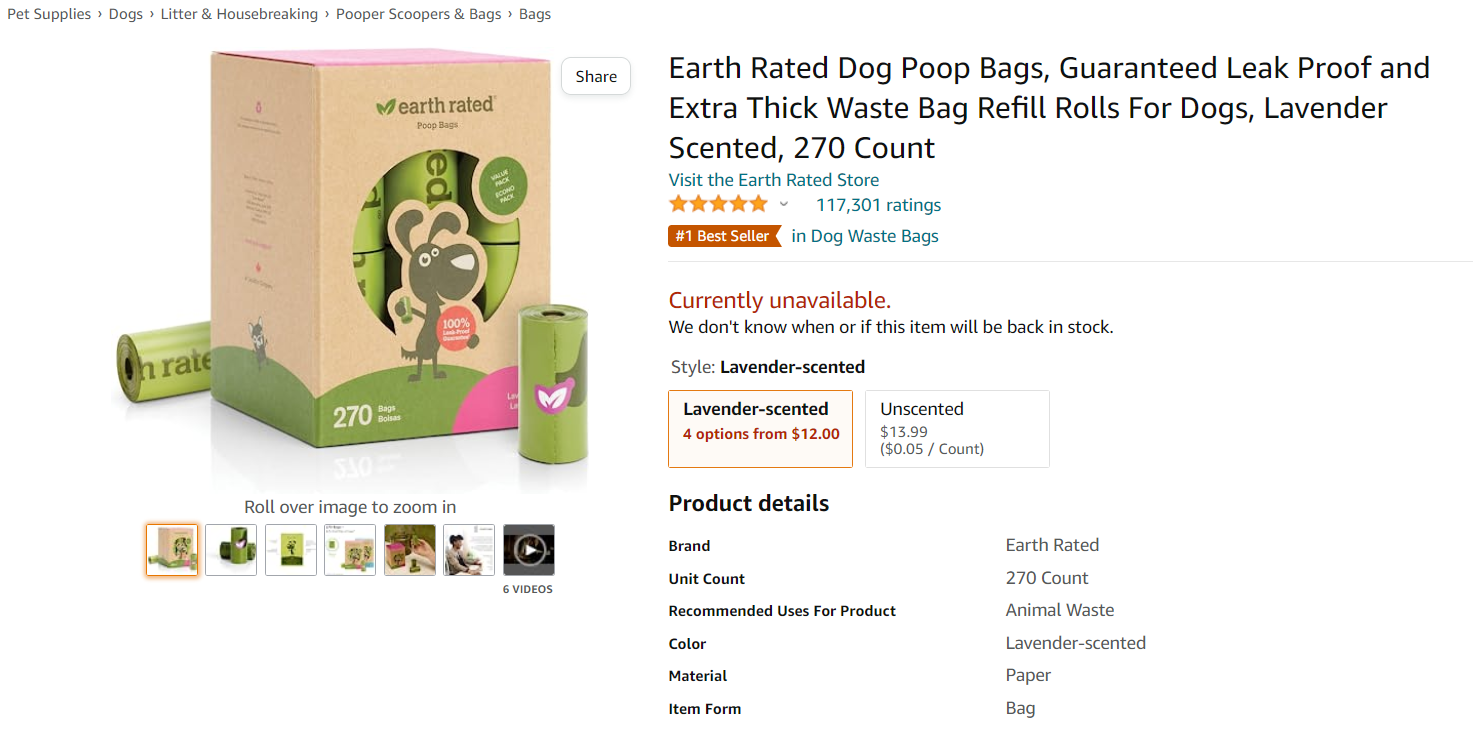Open the star rating dropdown arrow
This screenshot has width=1473, height=734.
click(x=784, y=205)
